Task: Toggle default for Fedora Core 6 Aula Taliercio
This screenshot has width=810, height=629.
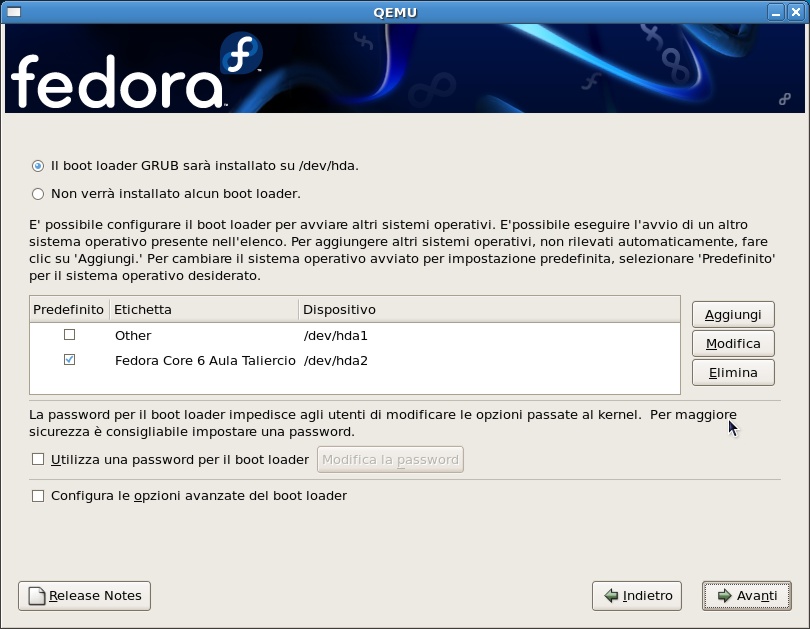Action: [69, 359]
